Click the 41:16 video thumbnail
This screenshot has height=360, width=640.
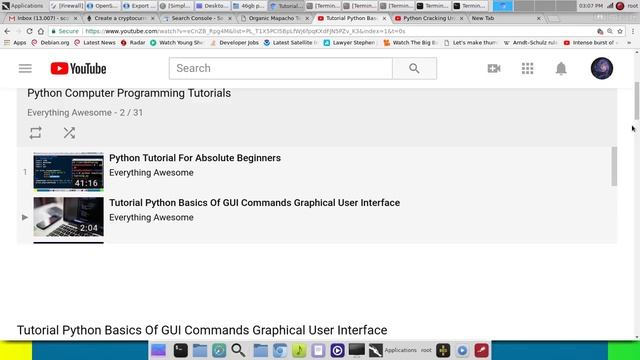pyautogui.click(x=69, y=172)
